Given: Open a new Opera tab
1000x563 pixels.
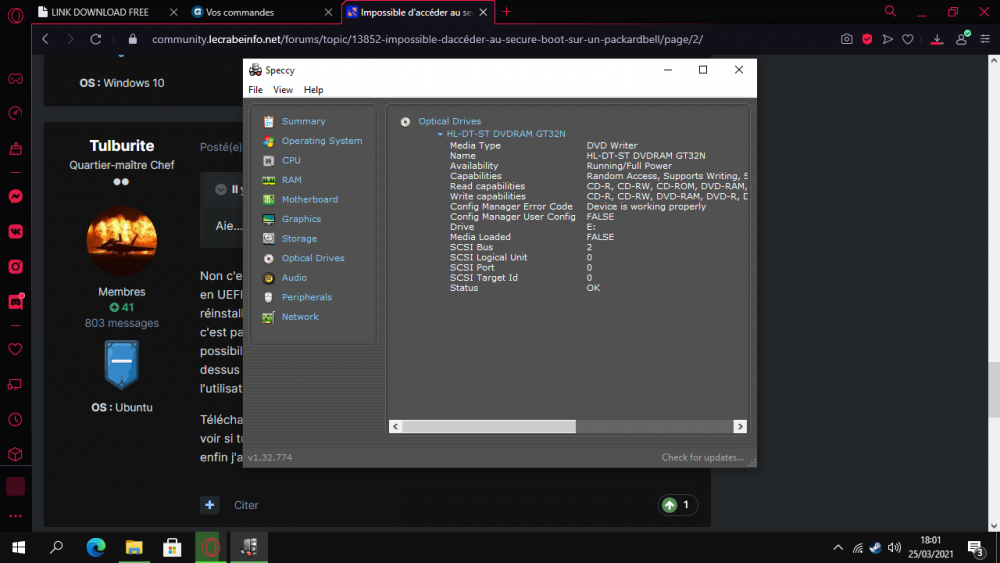Looking at the screenshot, I should tap(506, 11).
